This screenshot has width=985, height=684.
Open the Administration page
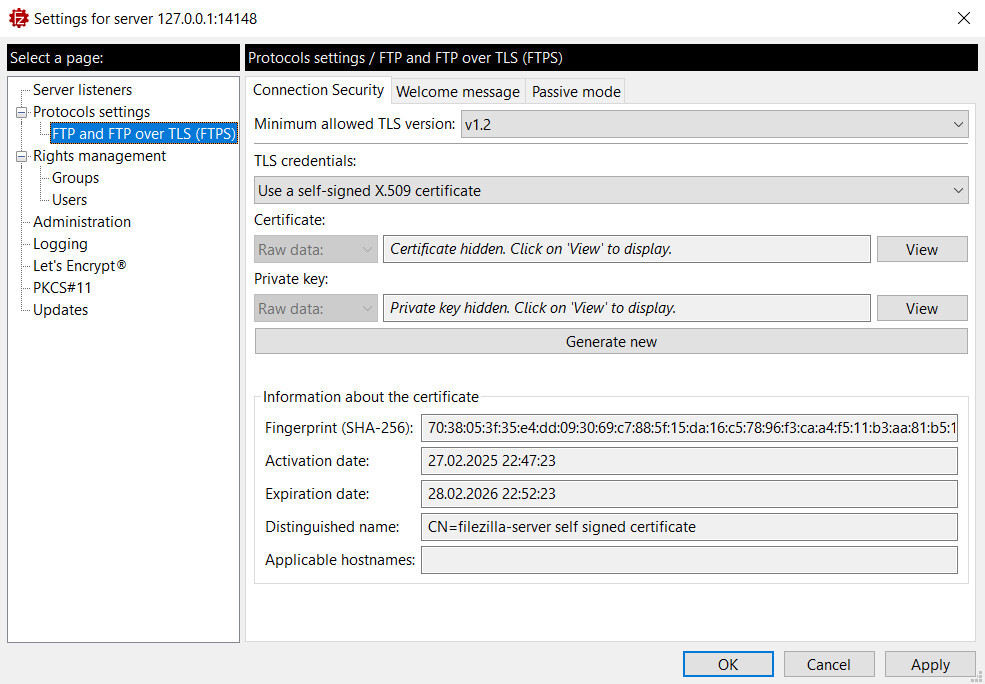(82, 222)
